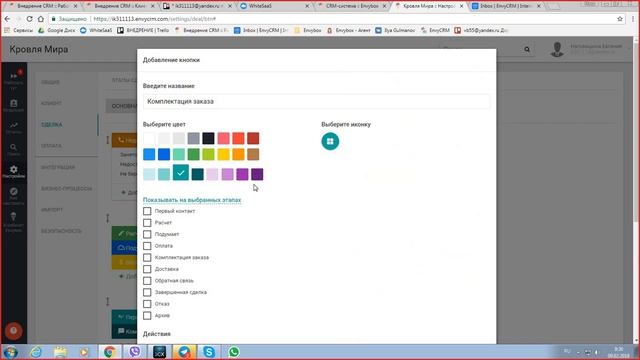The image size is (640, 360).
Task: Select the checked teal color swatch
Action: tap(180, 173)
